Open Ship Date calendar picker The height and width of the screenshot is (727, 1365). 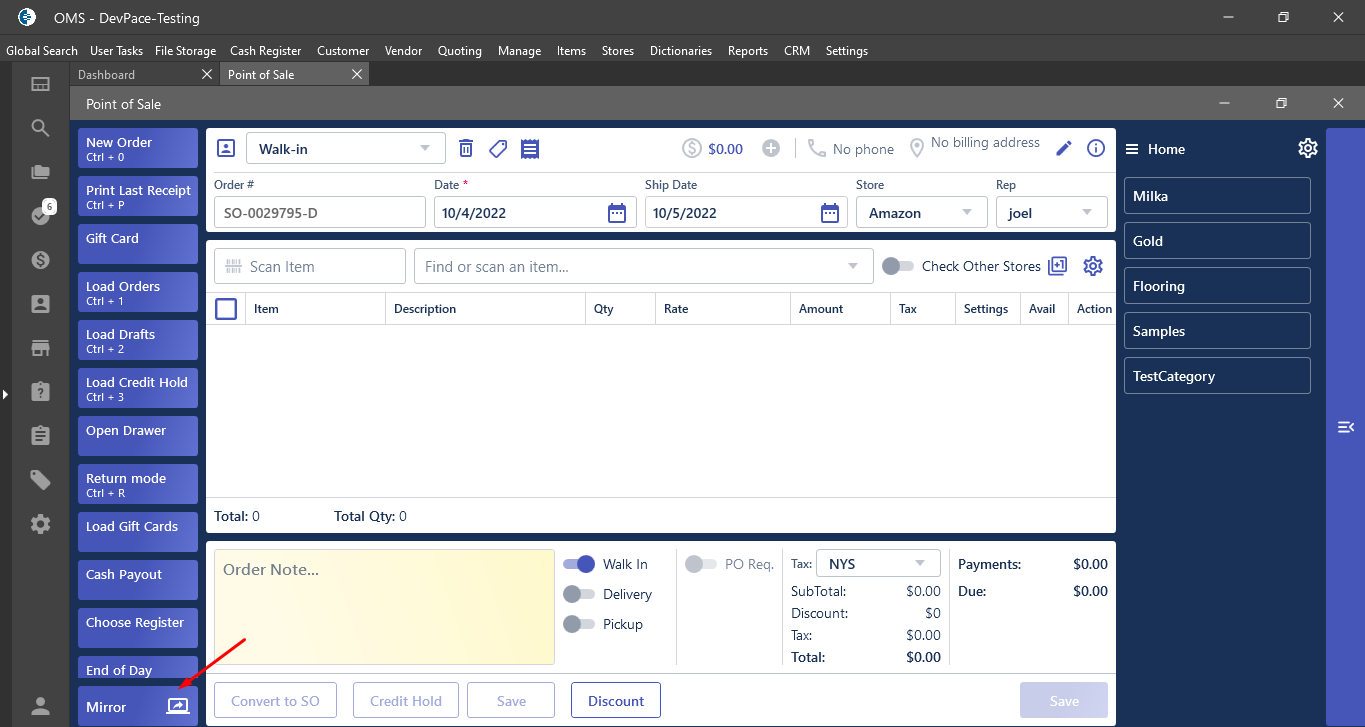pyautogui.click(x=829, y=213)
